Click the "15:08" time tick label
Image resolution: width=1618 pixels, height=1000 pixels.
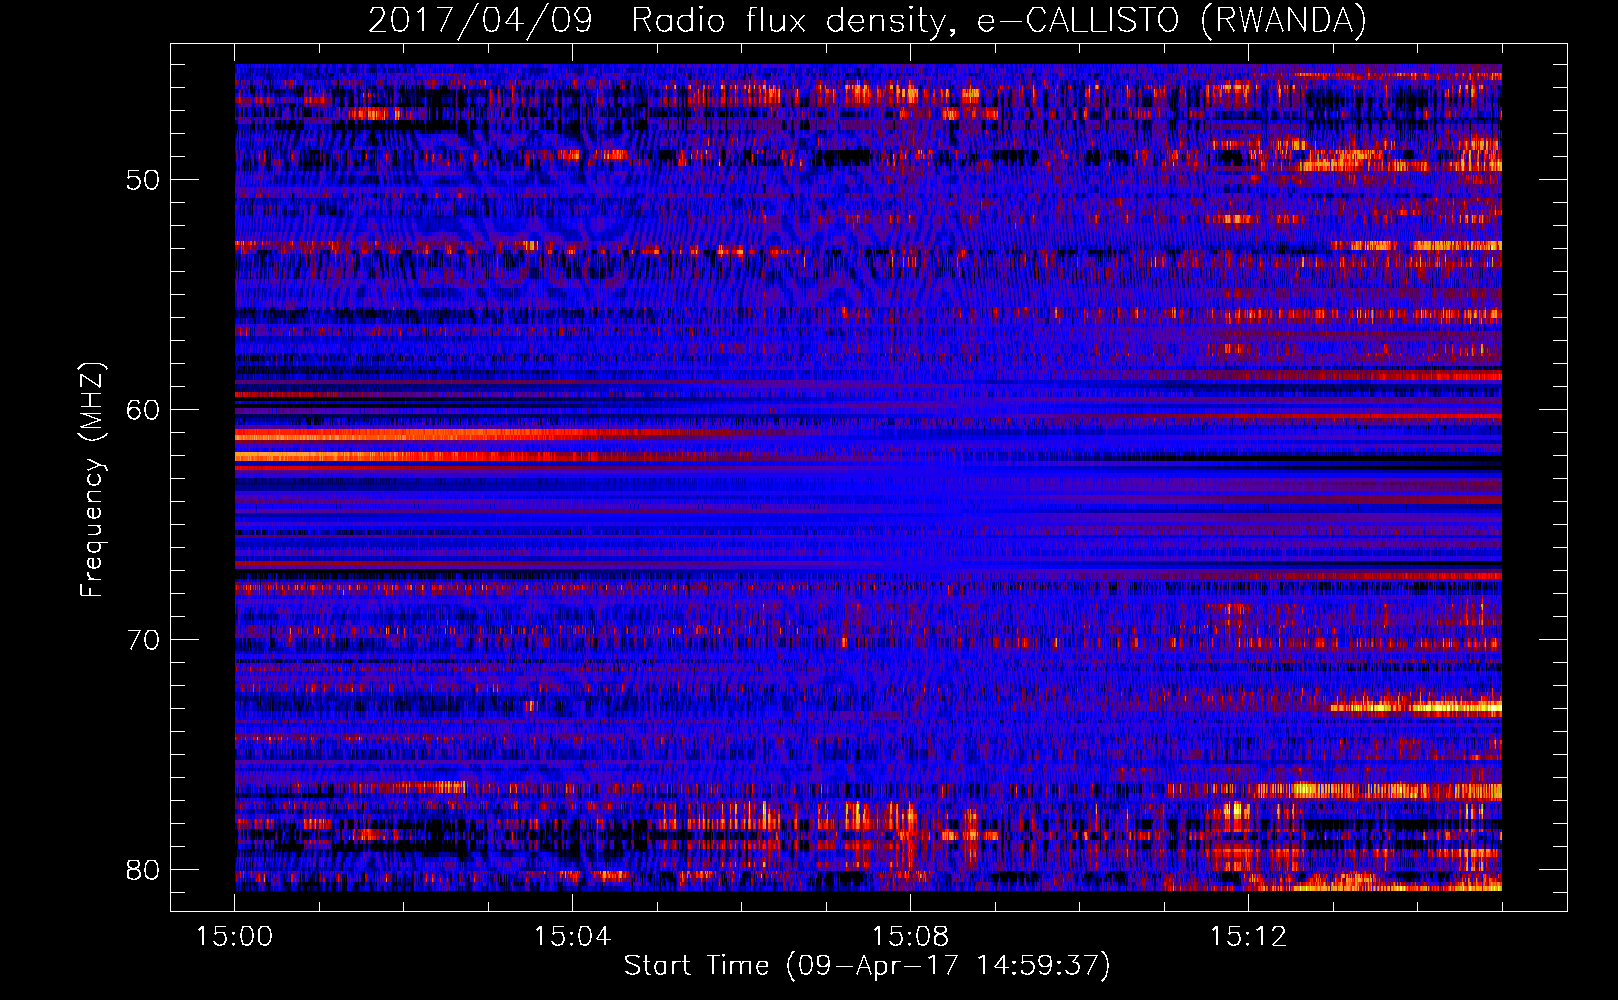coord(910,936)
